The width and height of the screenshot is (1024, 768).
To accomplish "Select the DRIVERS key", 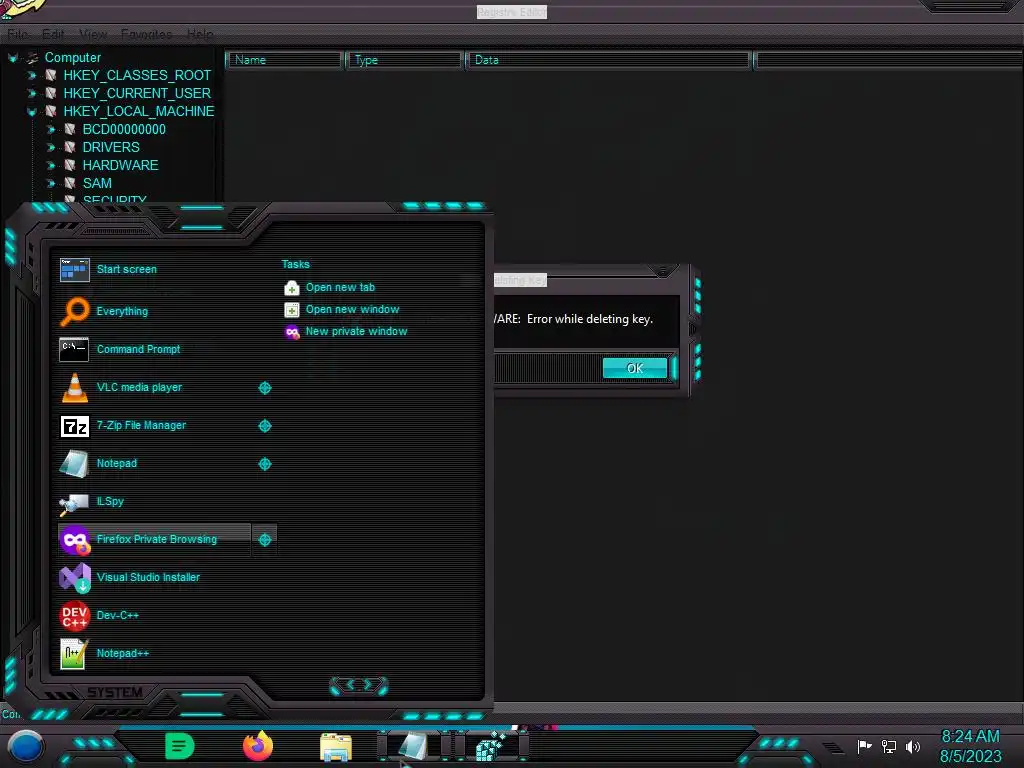I will [x=111, y=148].
